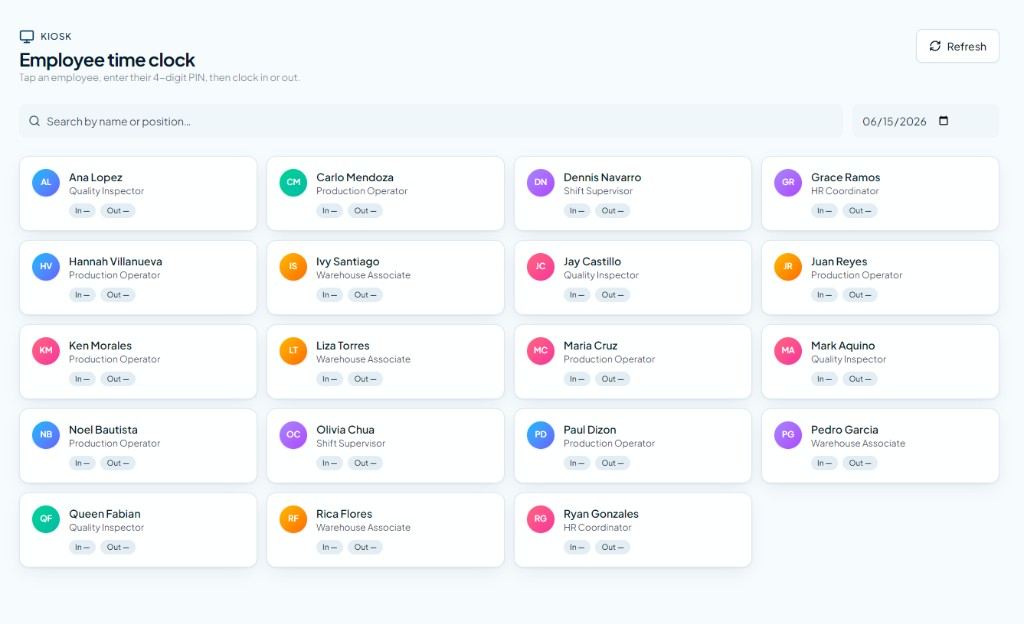Click the Noel Bautista name
The image size is (1024, 624).
103,430
